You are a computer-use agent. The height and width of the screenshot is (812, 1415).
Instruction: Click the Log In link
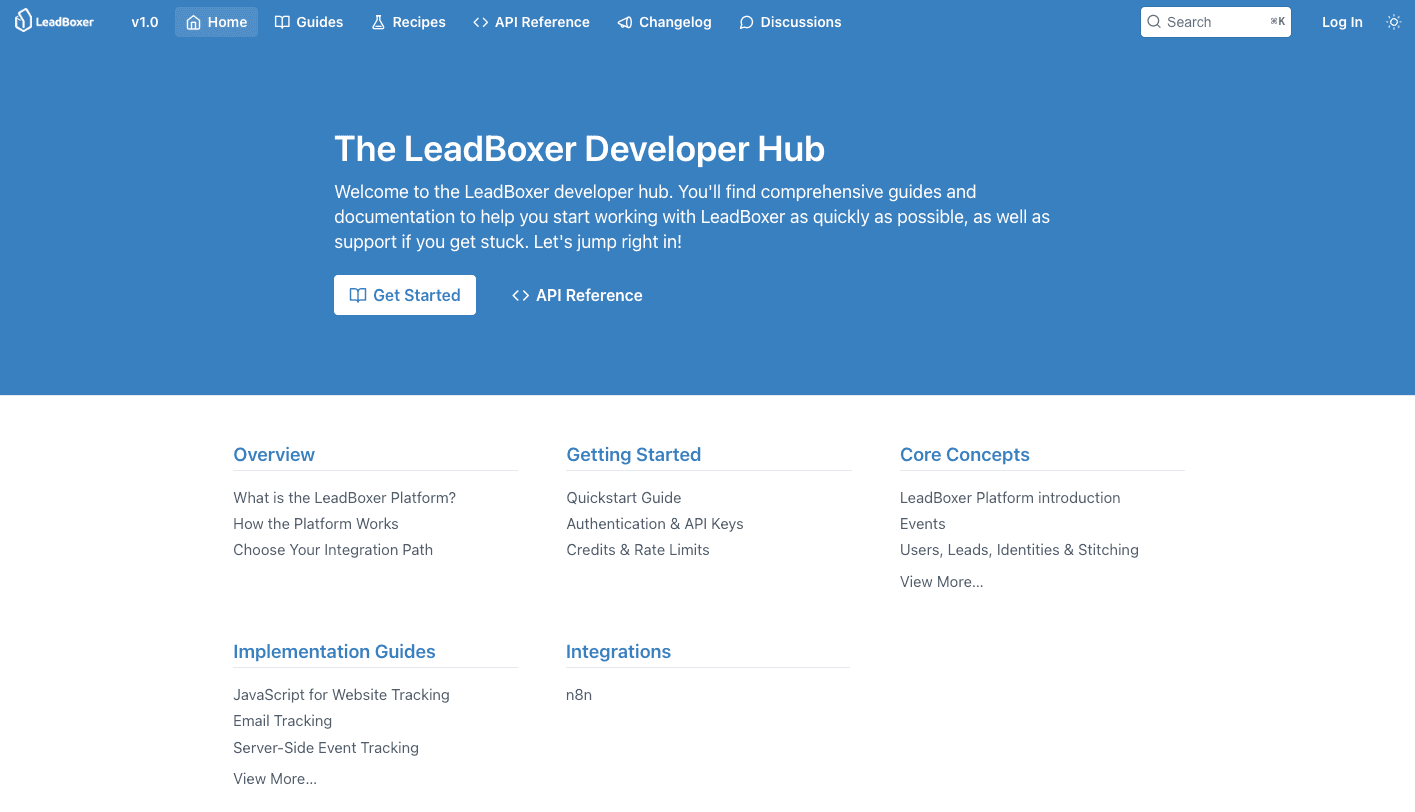click(x=1342, y=22)
